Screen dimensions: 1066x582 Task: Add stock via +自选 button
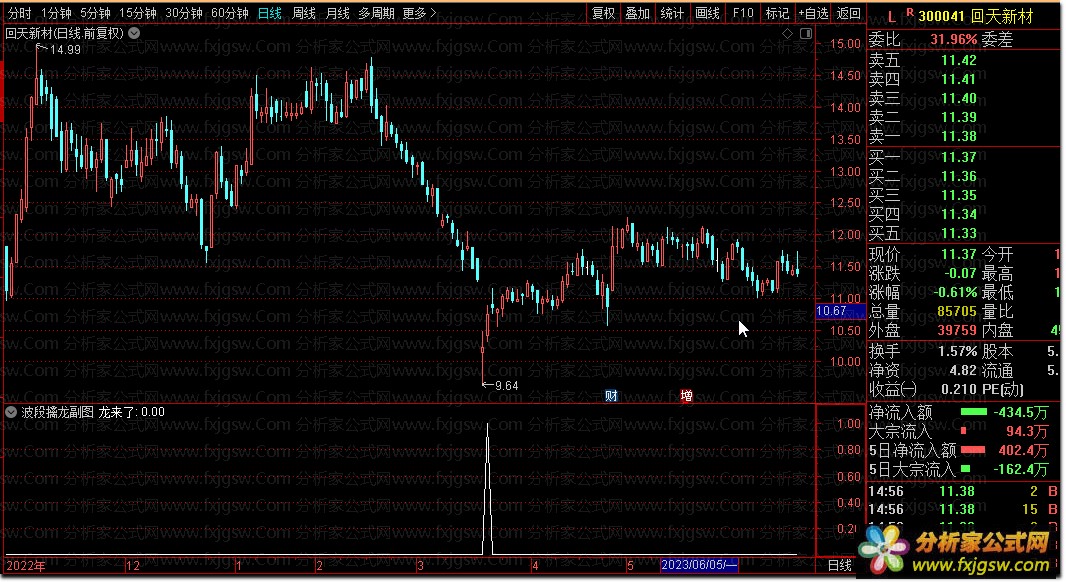pyautogui.click(x=813, y=13)
